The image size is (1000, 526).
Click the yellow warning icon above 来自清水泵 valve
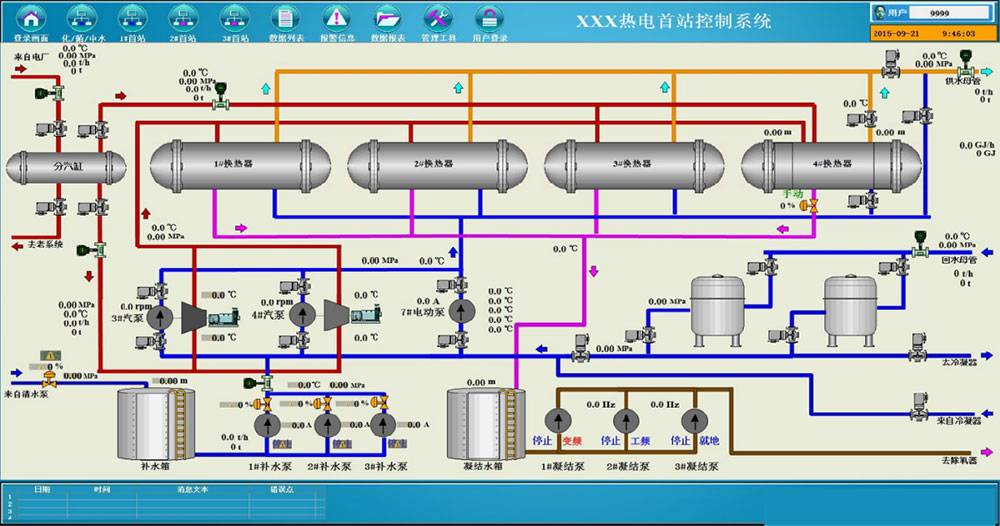click(x=50, y=356)
